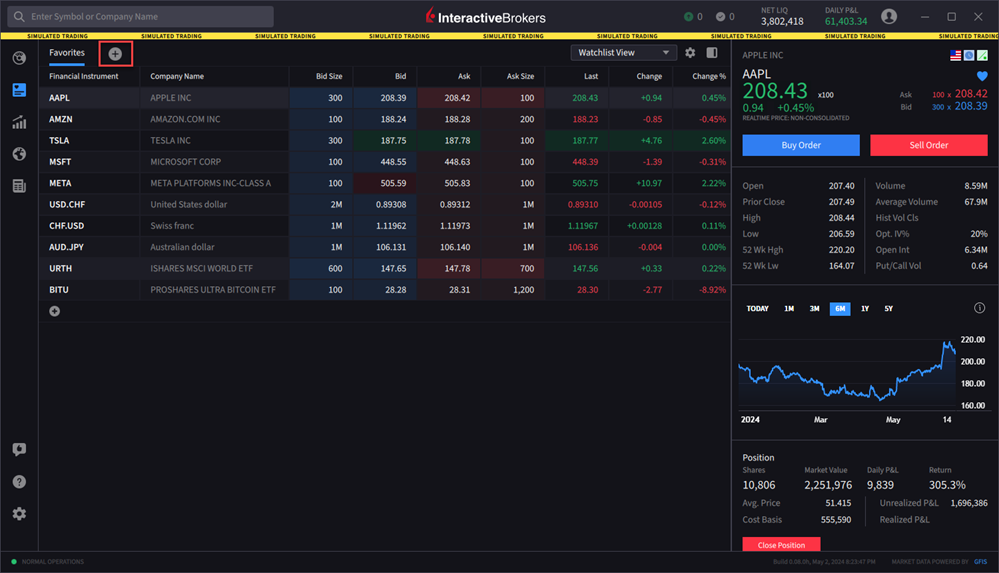
Task: Click the US flag icon on the AAPL panel
Action: tap(955, 55)
